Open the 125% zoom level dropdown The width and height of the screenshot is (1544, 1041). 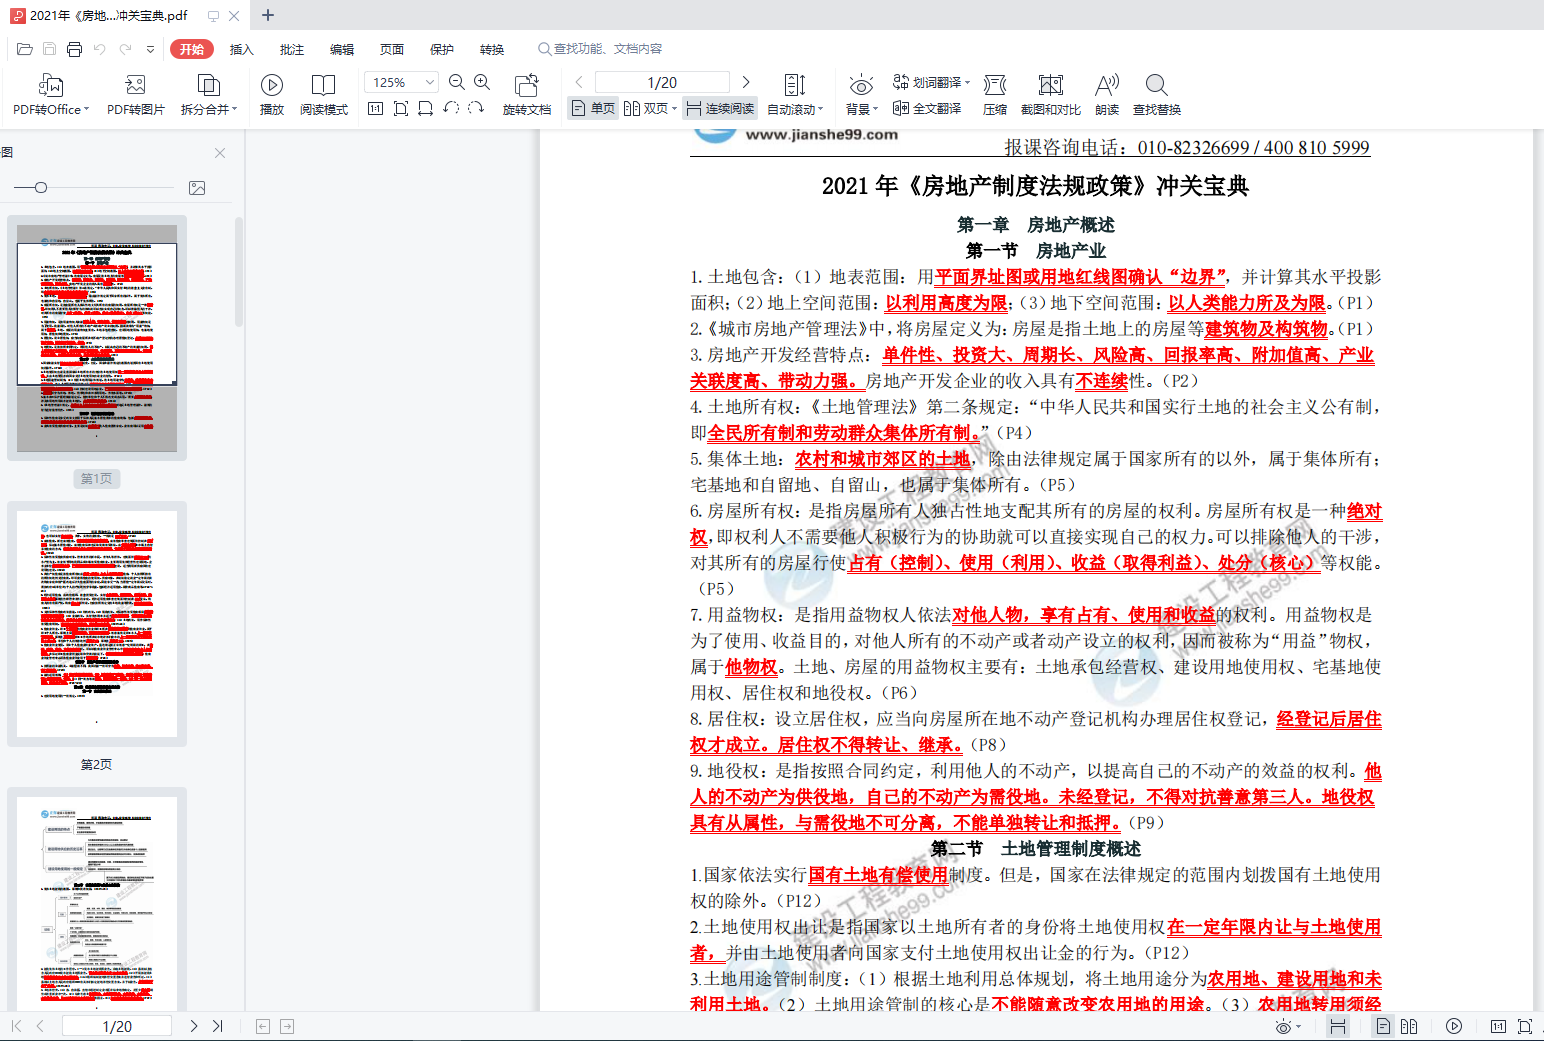point(399,82)
